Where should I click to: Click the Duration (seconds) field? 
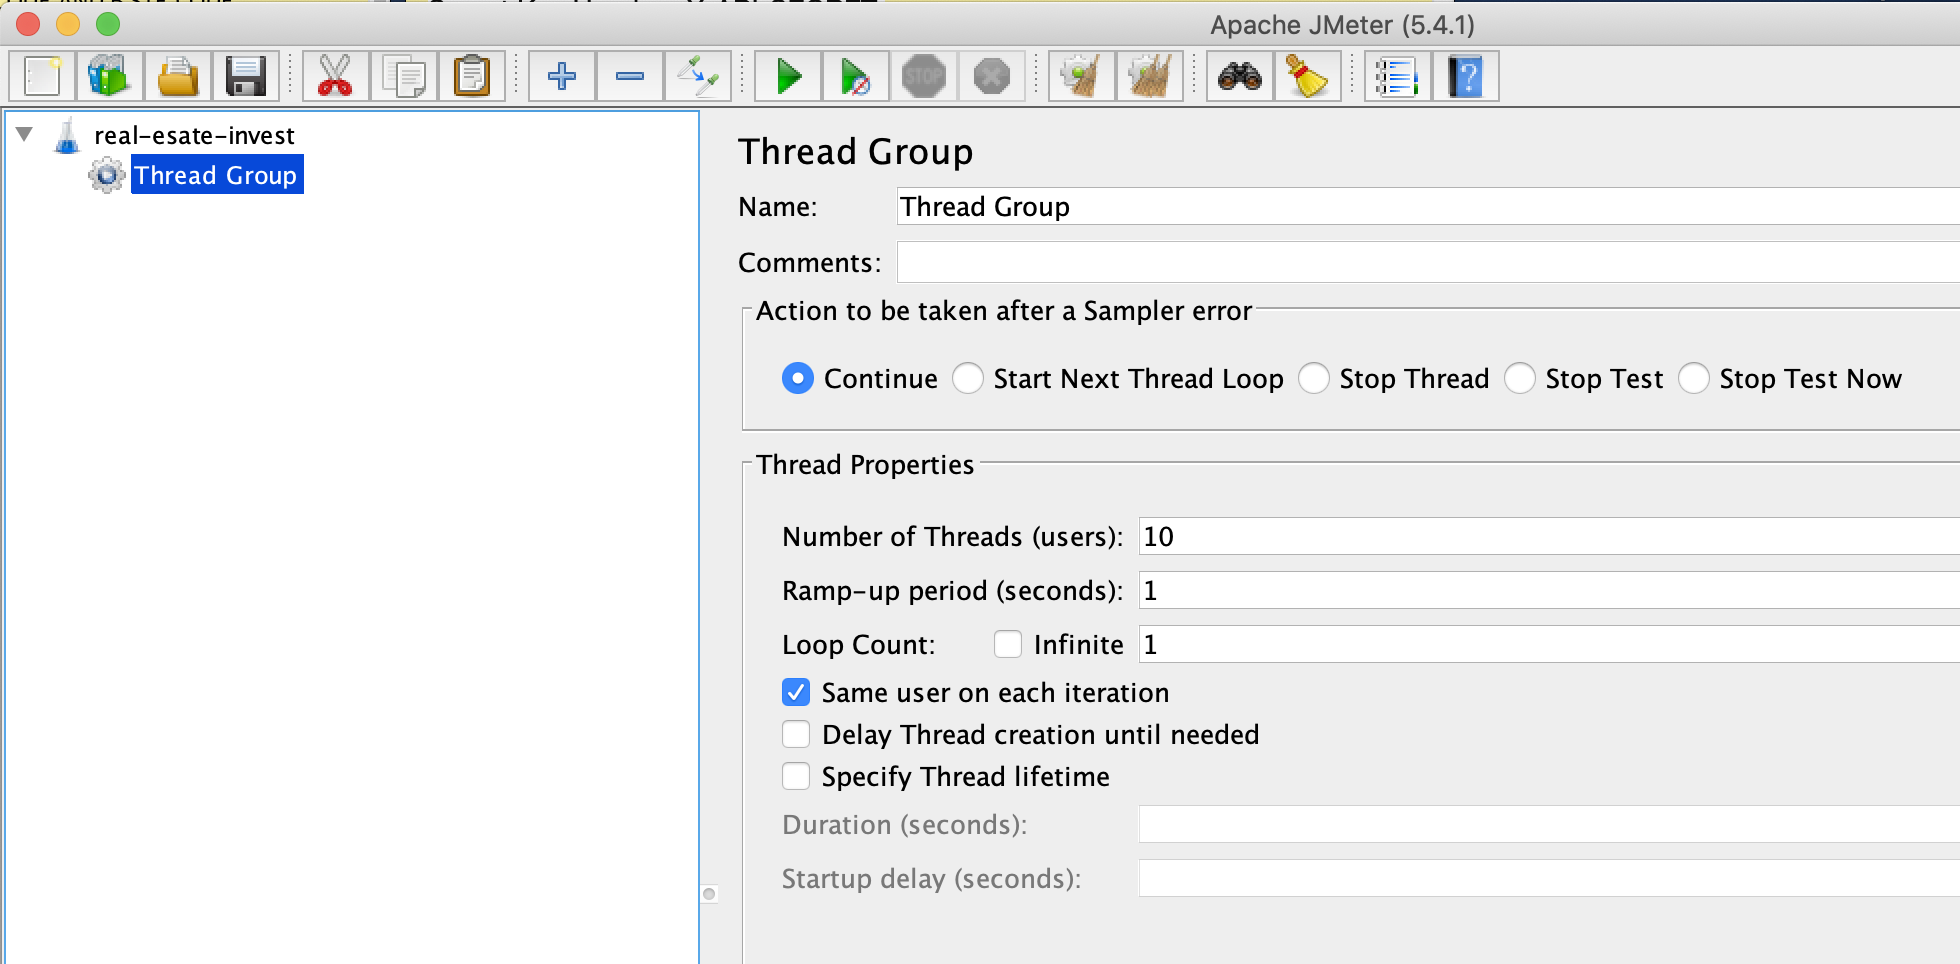1549,824
